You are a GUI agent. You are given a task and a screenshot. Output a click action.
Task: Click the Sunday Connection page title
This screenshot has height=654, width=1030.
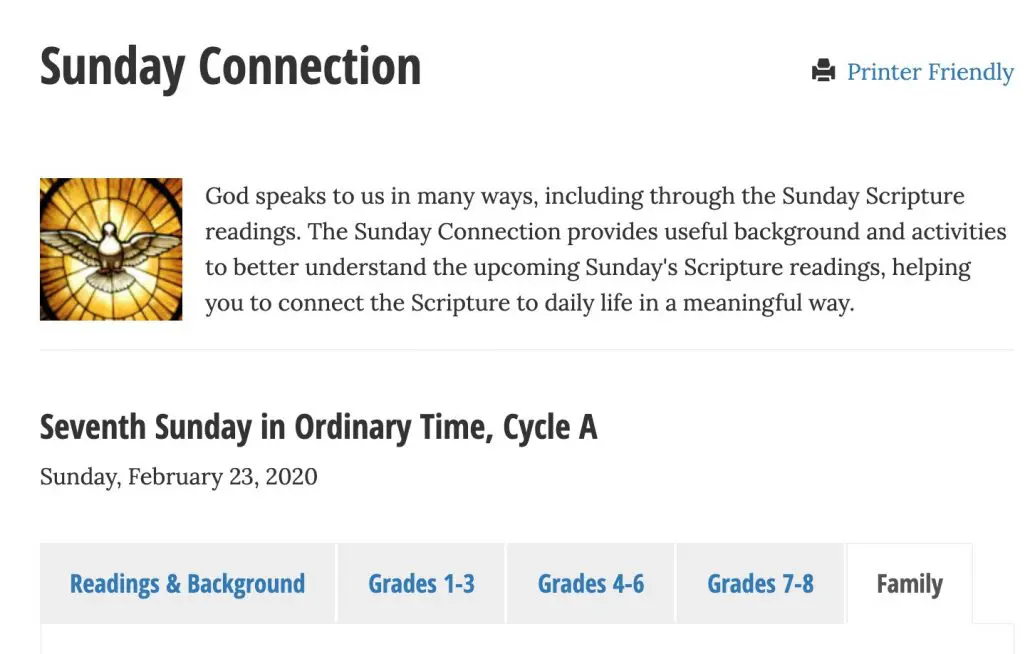(x=230, y=67)
